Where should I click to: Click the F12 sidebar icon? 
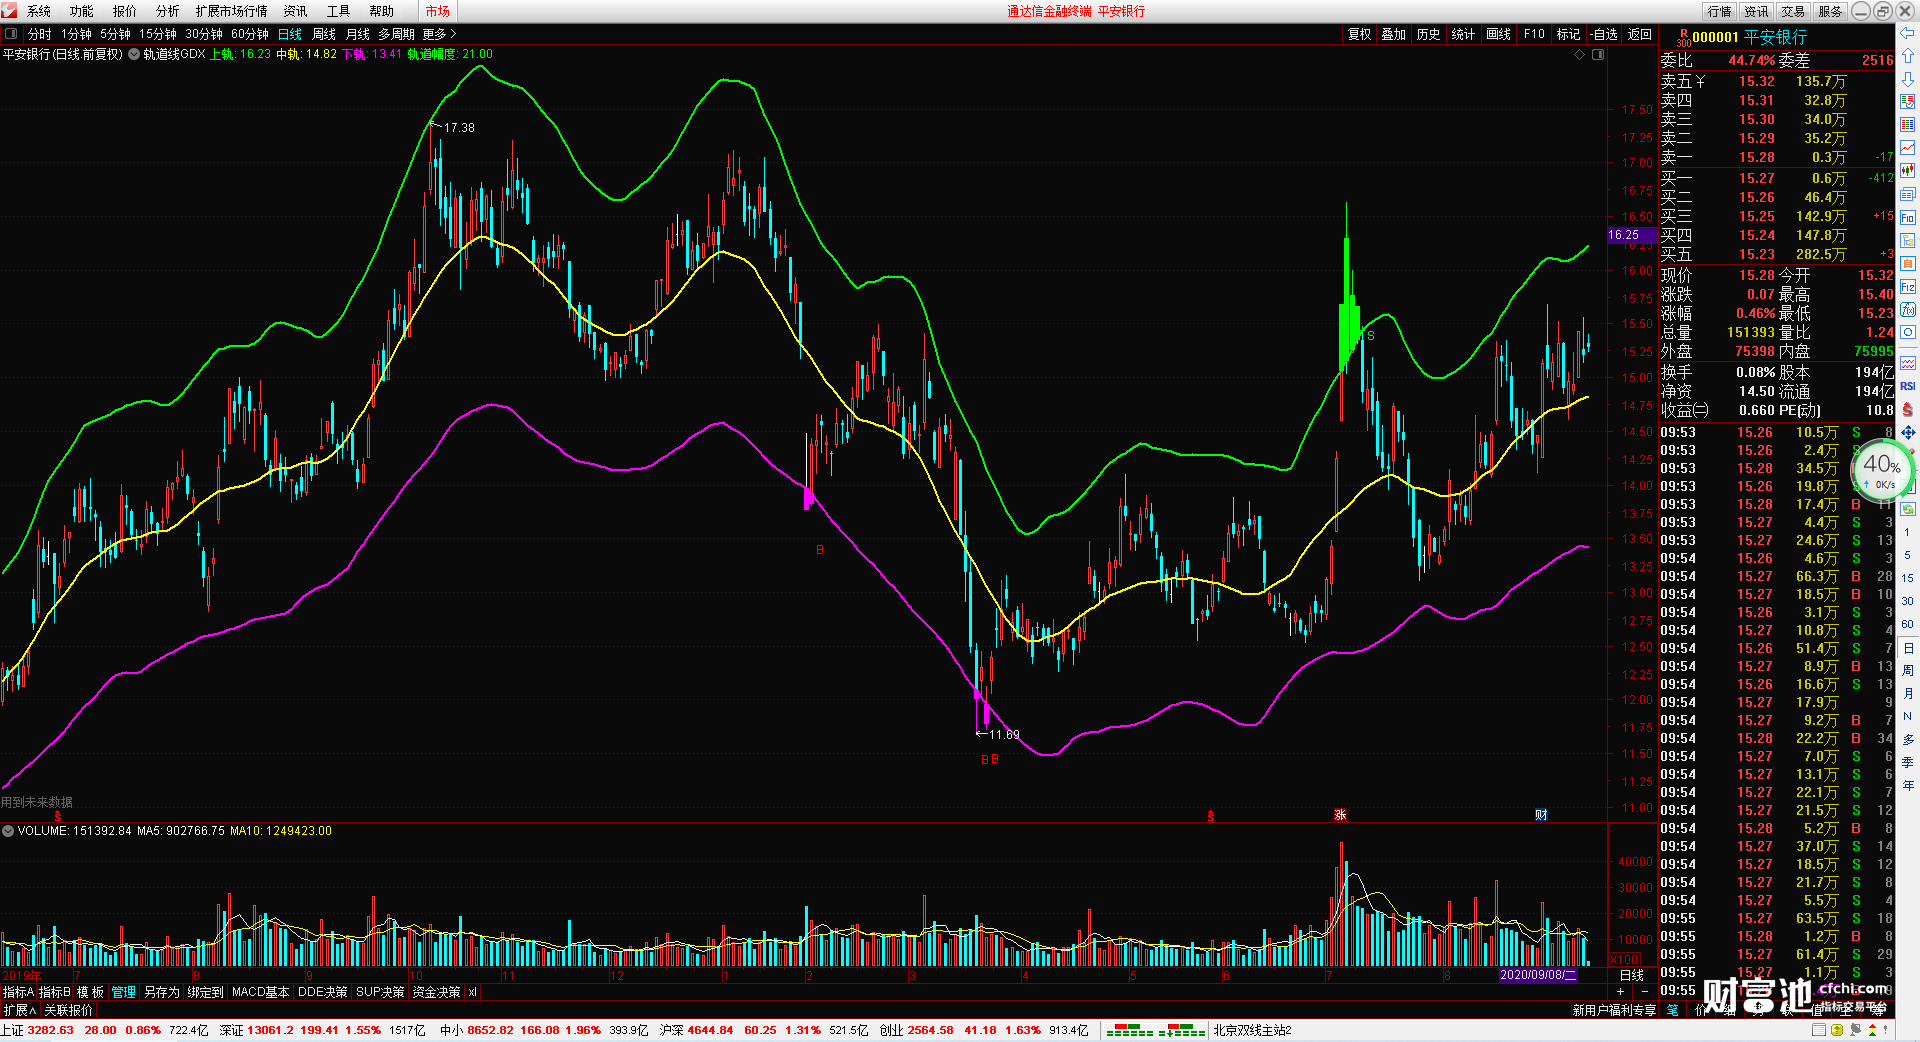pyautogui.click(x=1908, y=286)
